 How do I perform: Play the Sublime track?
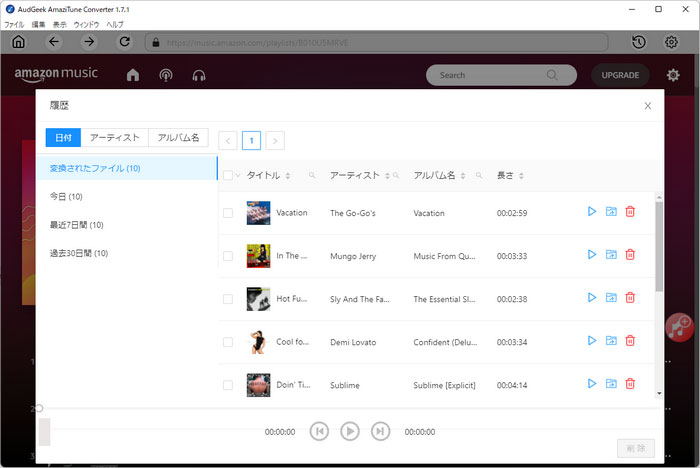coord(592,384)
